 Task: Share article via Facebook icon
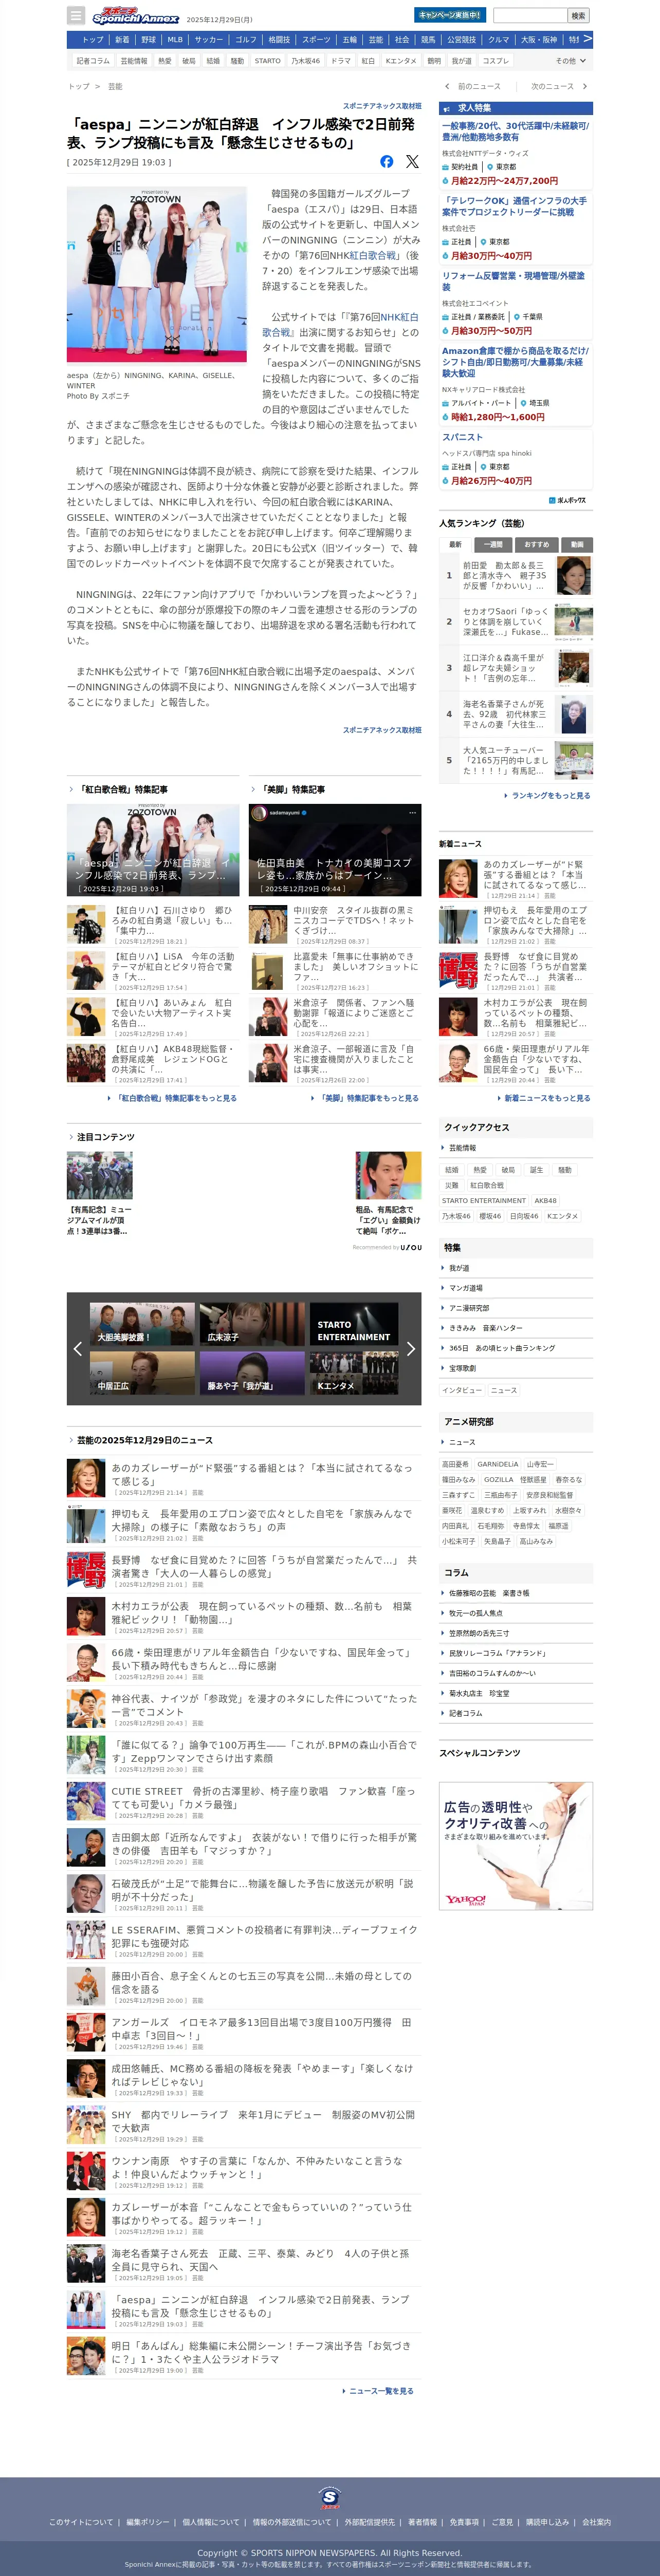387,161
